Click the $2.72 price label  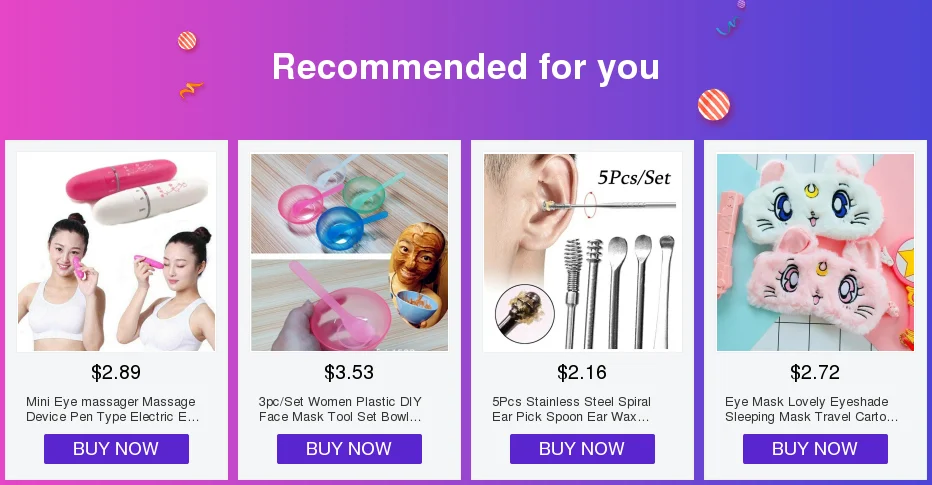(815, 373)
